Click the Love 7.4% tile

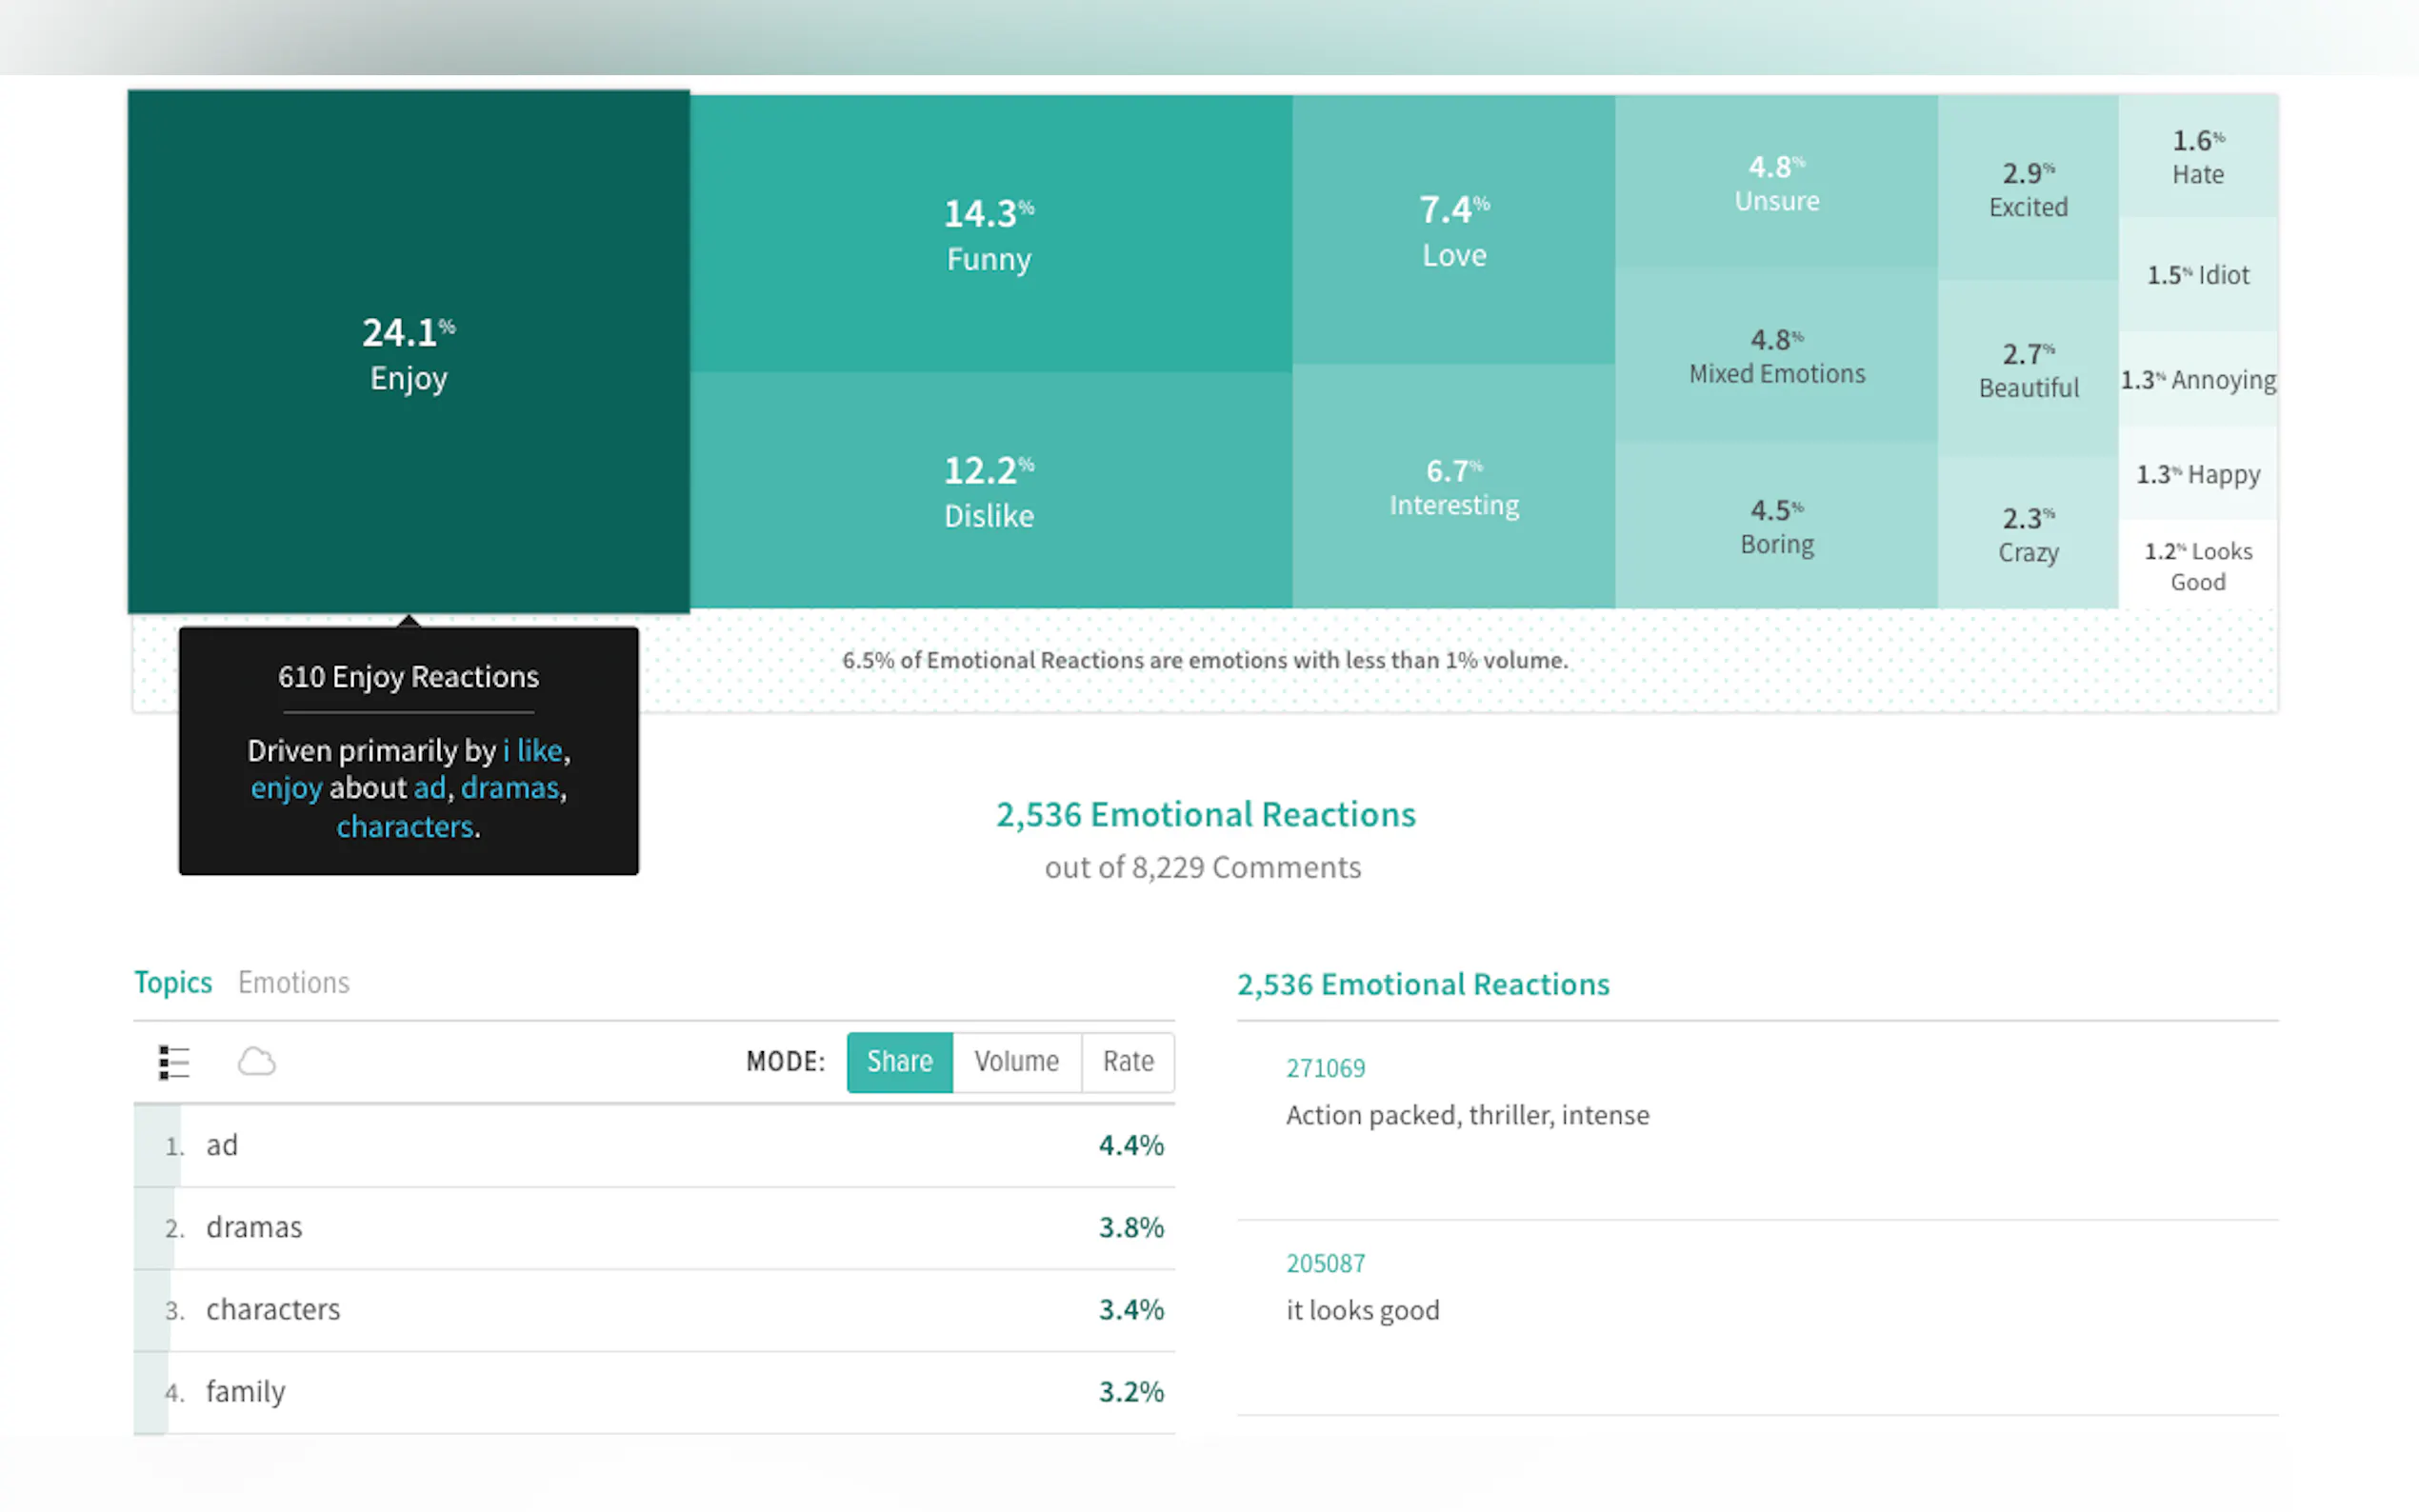[1453, 230]
